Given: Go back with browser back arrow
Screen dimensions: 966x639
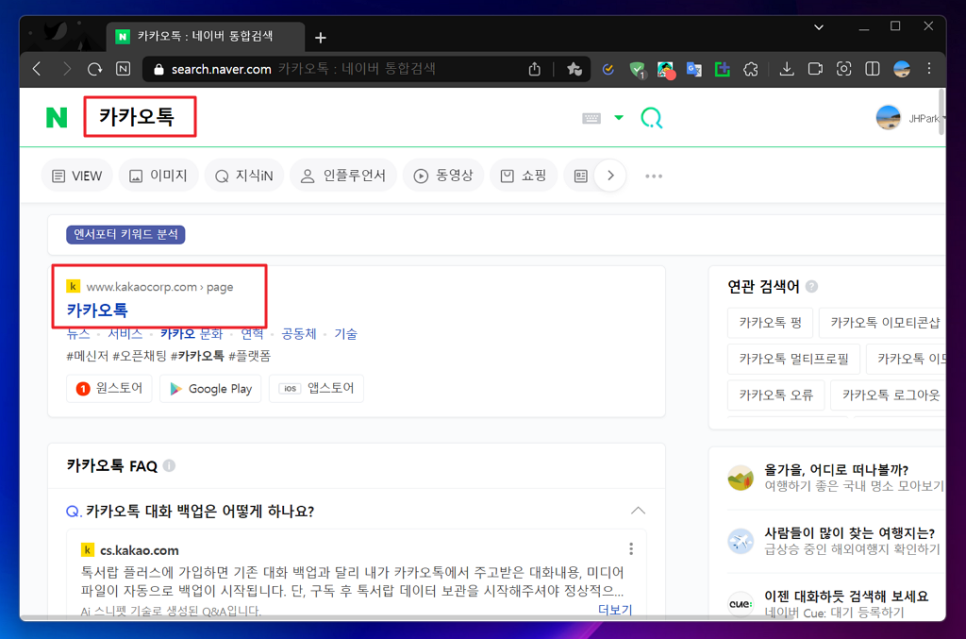Looking at the screenshot, I should coord(37,69).
